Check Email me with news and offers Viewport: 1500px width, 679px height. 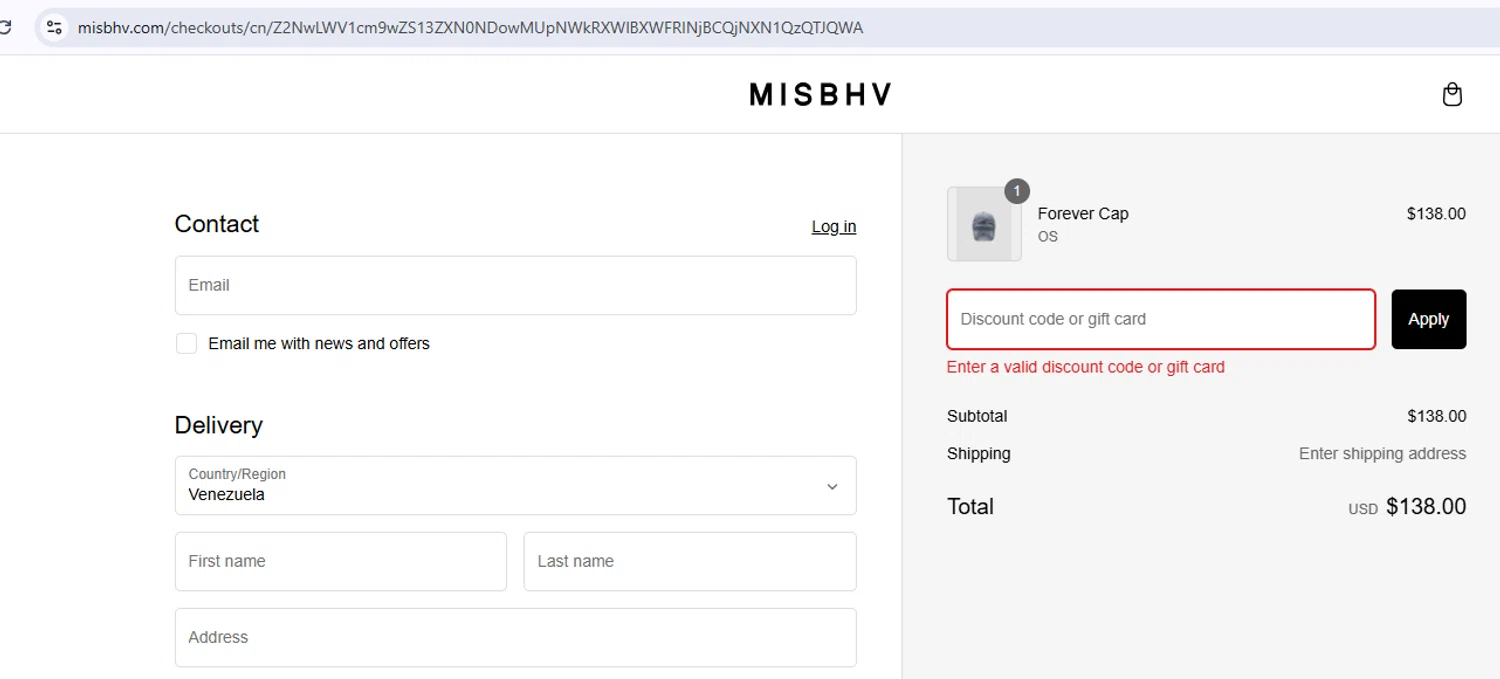pyautogui.click(x=186, y=343)
